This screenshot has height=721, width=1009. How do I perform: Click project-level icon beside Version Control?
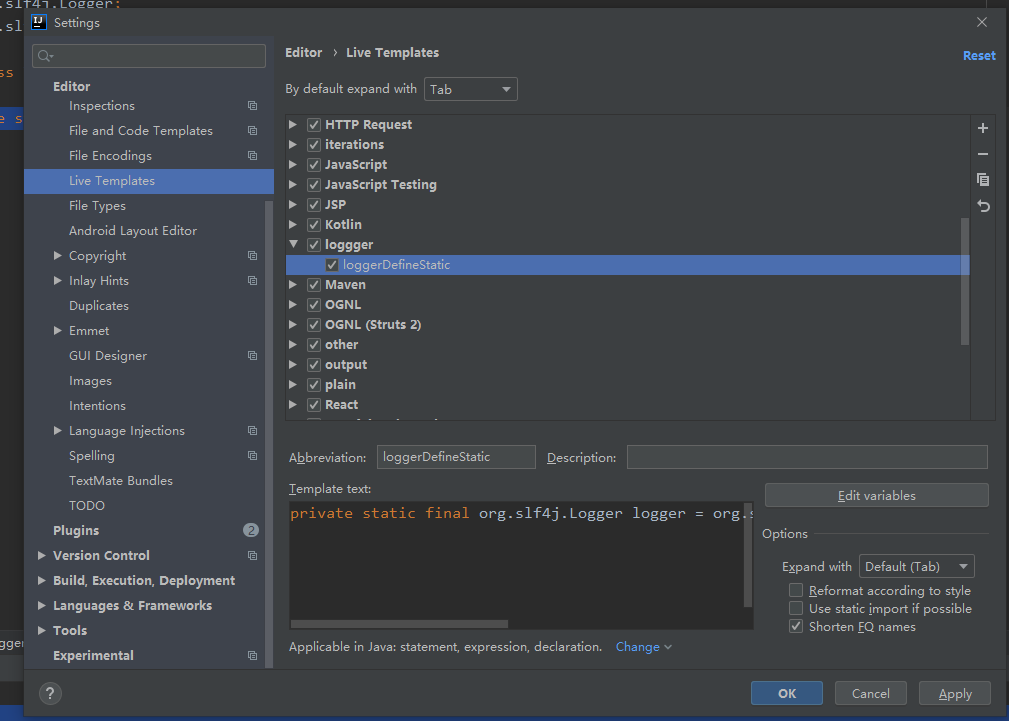252,556
